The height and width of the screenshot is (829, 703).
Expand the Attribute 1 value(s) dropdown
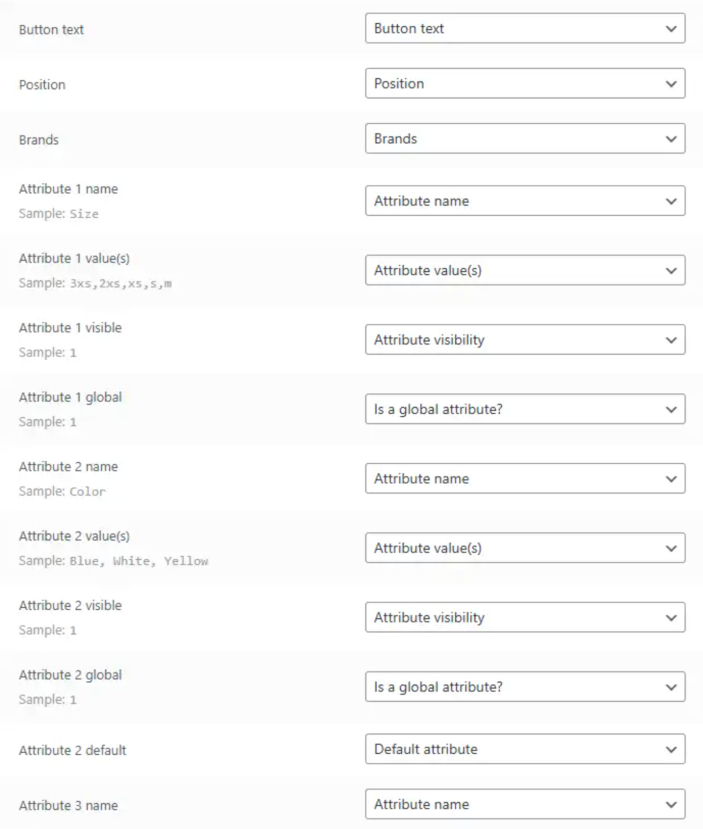(524, 270)
